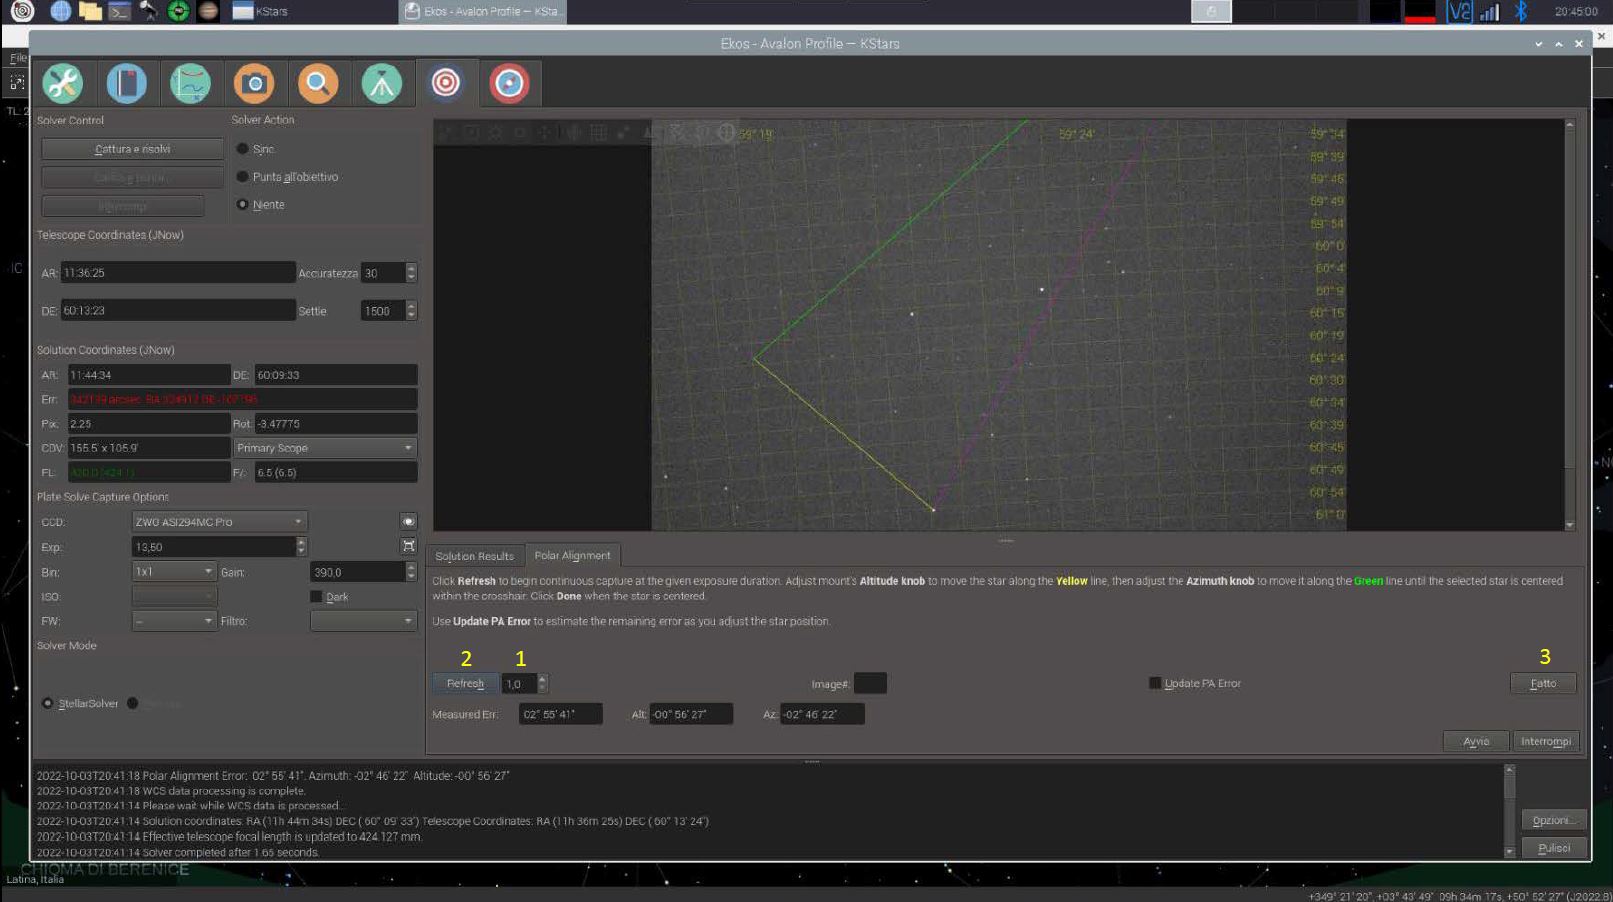Adjust the Exp 13,50 spinner arrows
This screenshot has width=1613, height=902.
301,546
